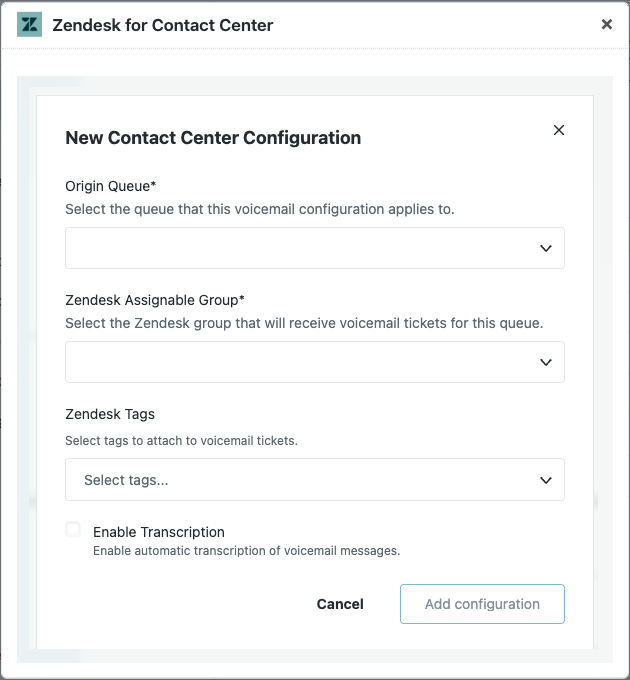630x680 pixels.
Task: Enable the Transcription checkbox
Action: (x=73, y=530)
